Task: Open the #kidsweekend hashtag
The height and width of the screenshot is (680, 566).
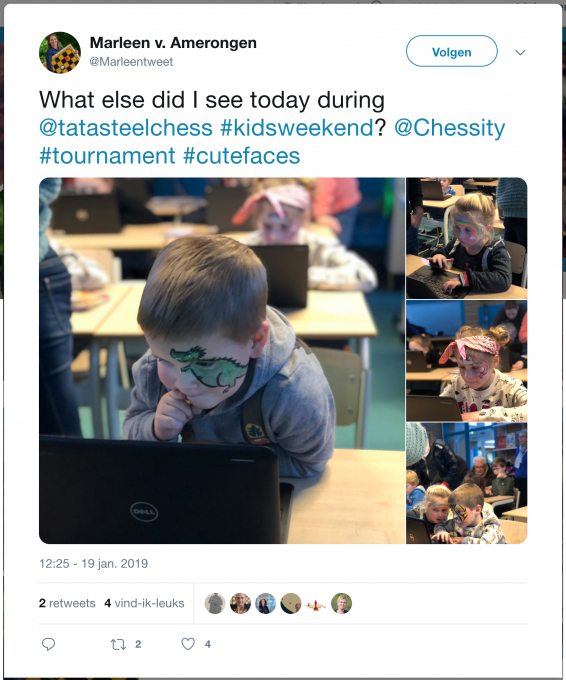Action: tap(297, 128)
